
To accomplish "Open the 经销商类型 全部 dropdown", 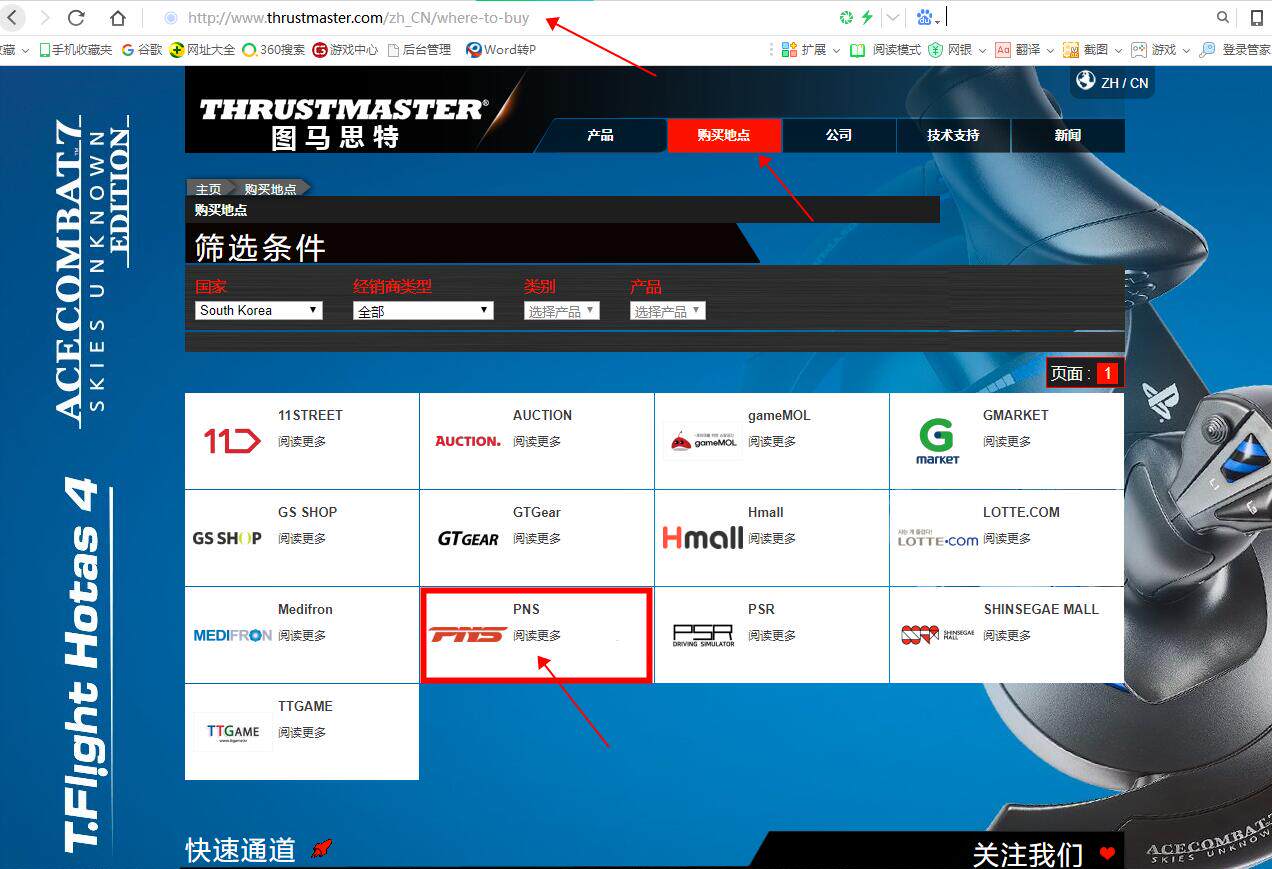I will point(424,311).
